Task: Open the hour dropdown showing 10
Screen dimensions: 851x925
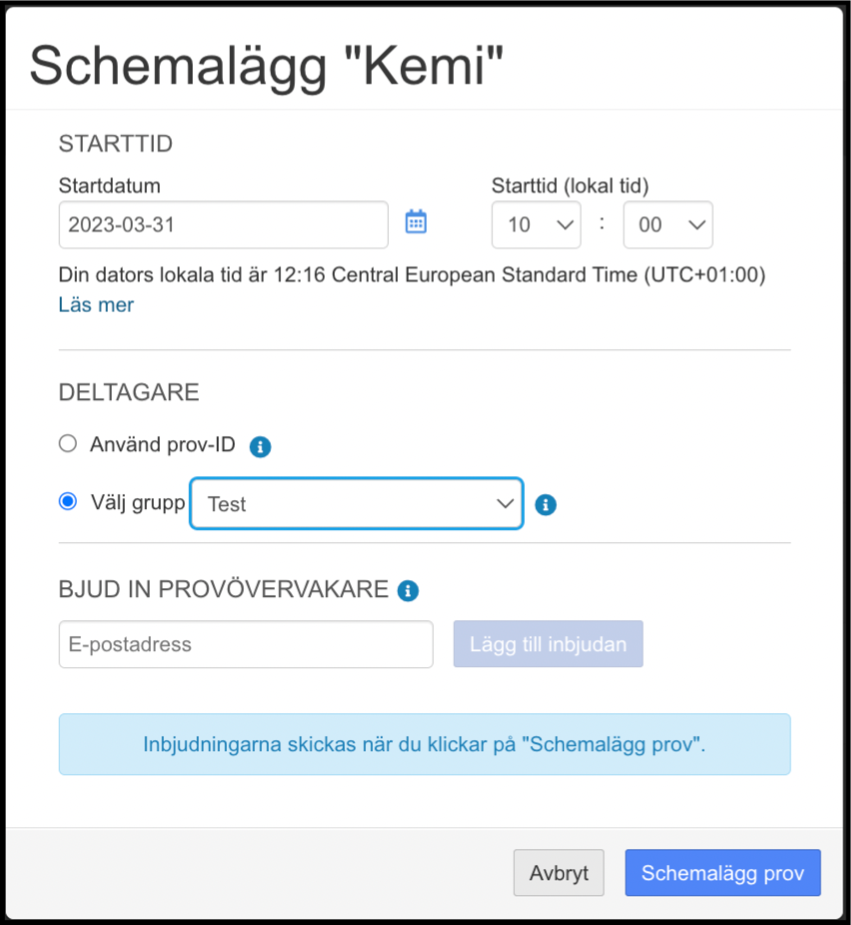Action: click(x=536, y=225)
